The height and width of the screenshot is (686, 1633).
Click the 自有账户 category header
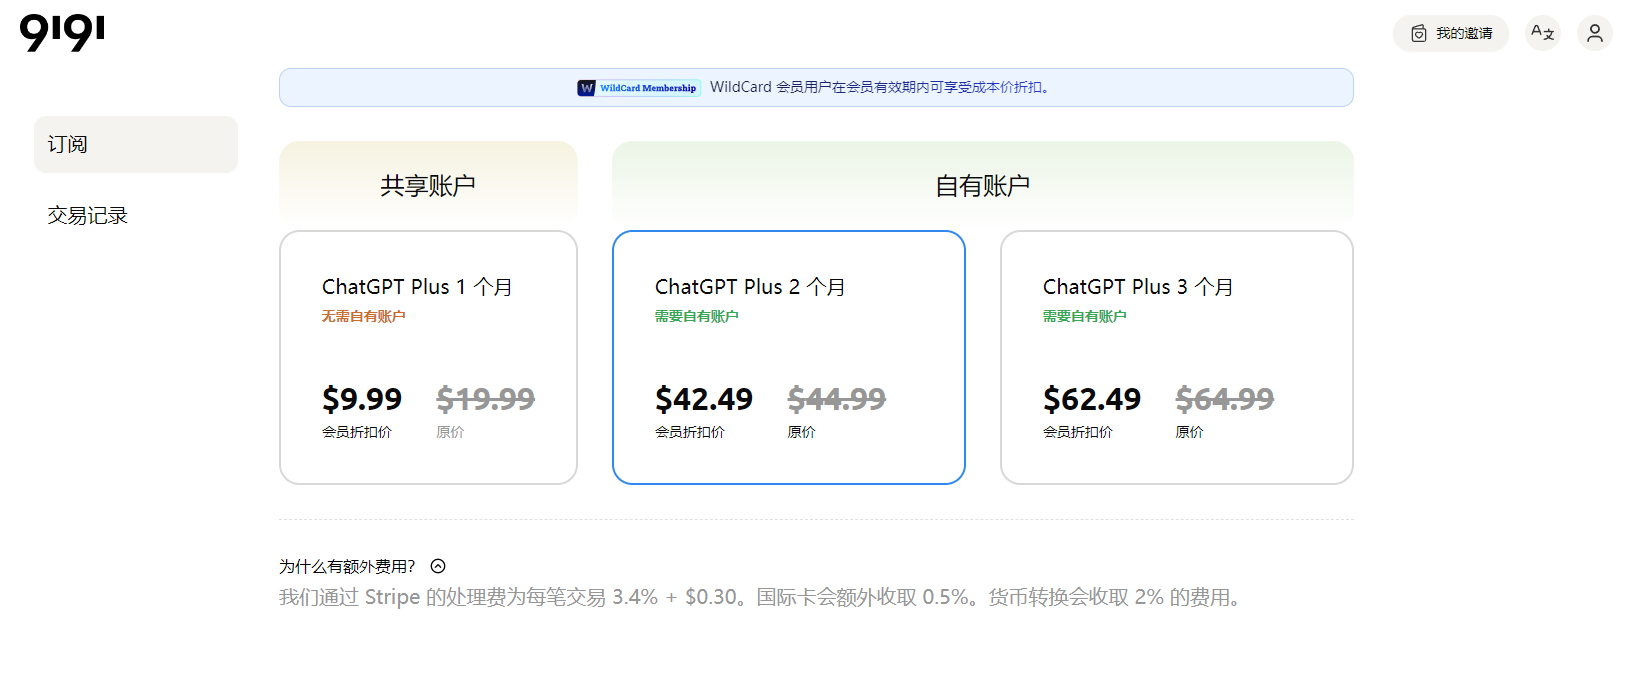[x=982, y=185]
